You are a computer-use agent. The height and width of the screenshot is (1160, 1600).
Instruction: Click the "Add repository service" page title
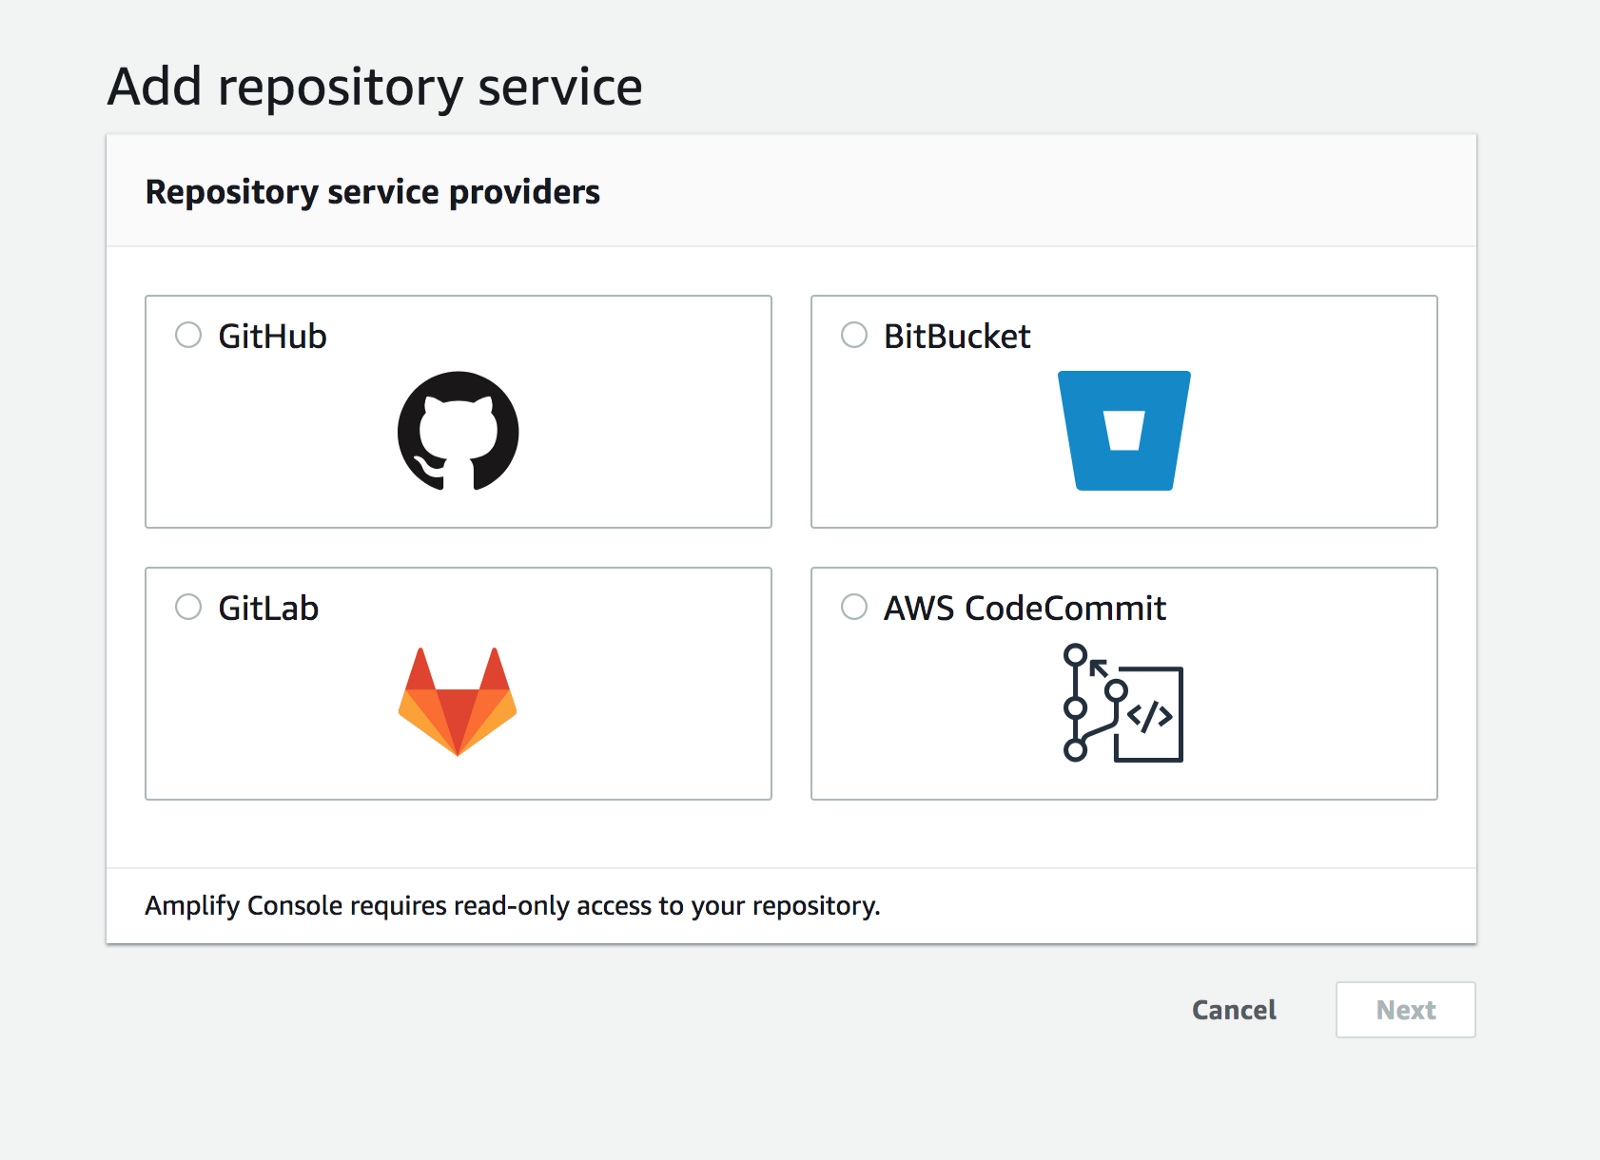coord(375,87)
